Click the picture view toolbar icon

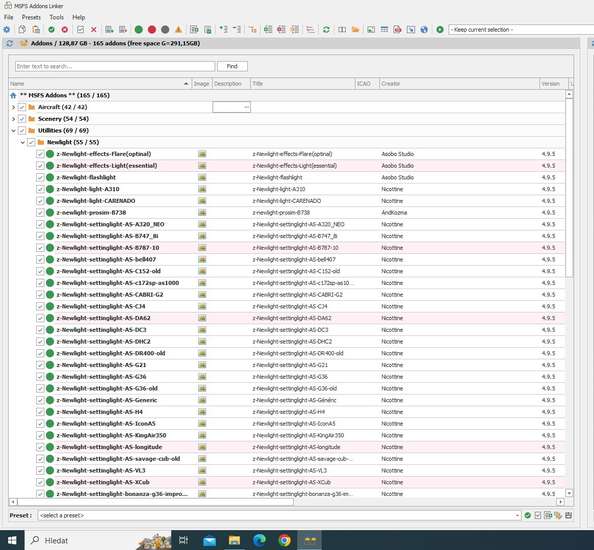371,30
